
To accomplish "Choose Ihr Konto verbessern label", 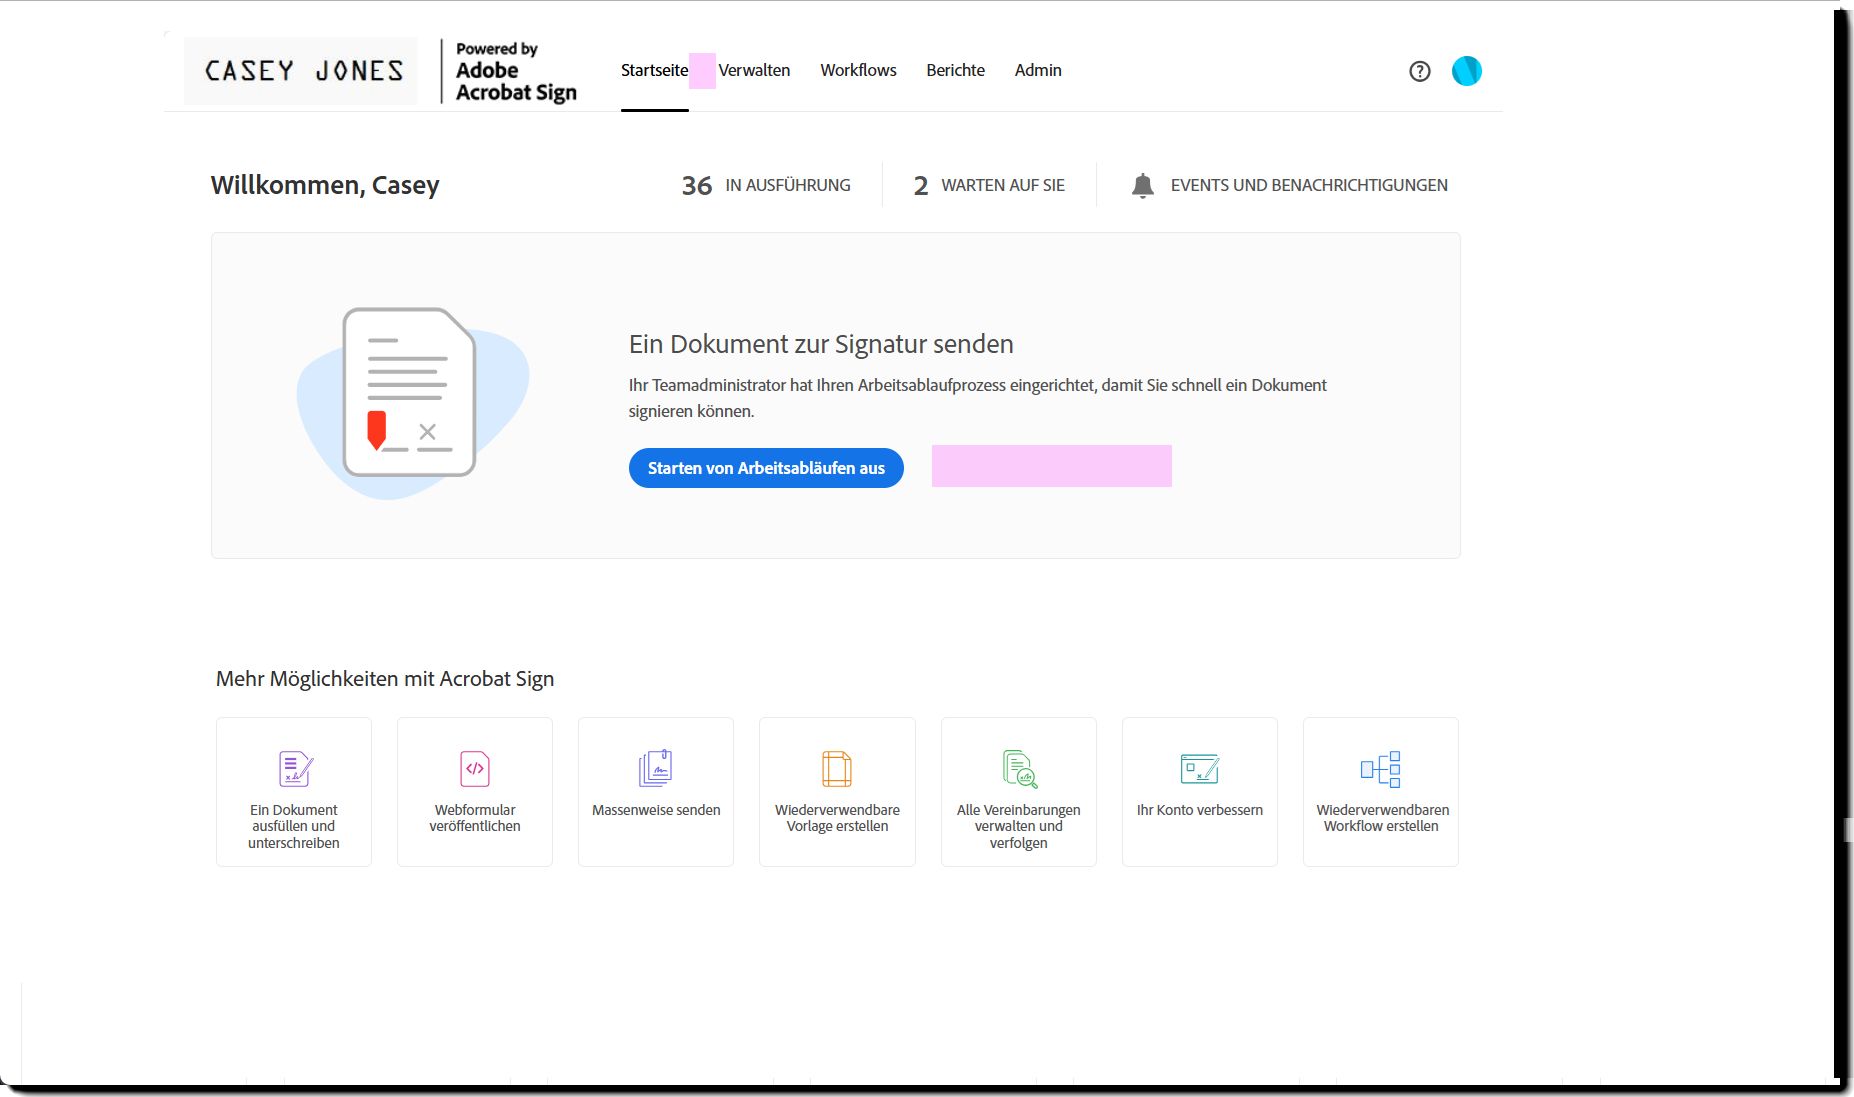I will tap(1200, 810).
